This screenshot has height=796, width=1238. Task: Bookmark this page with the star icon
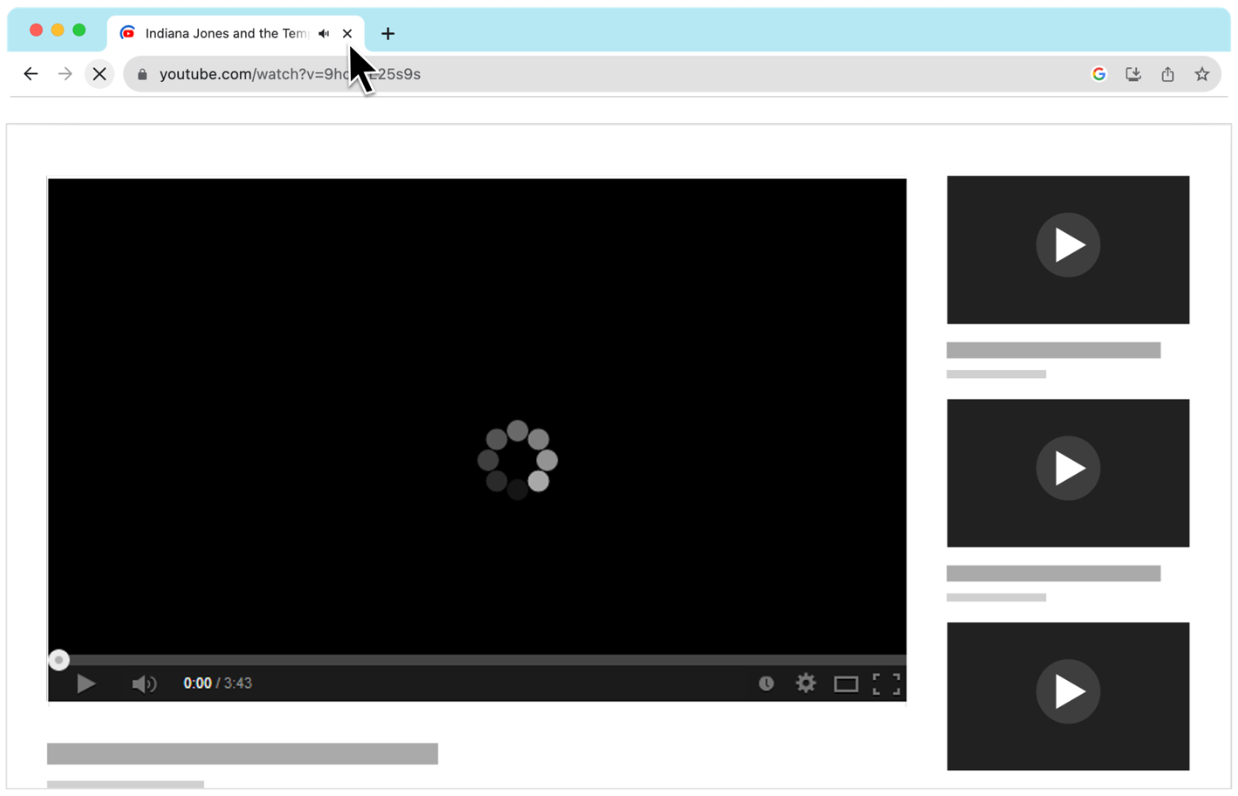pos(1202,74)
